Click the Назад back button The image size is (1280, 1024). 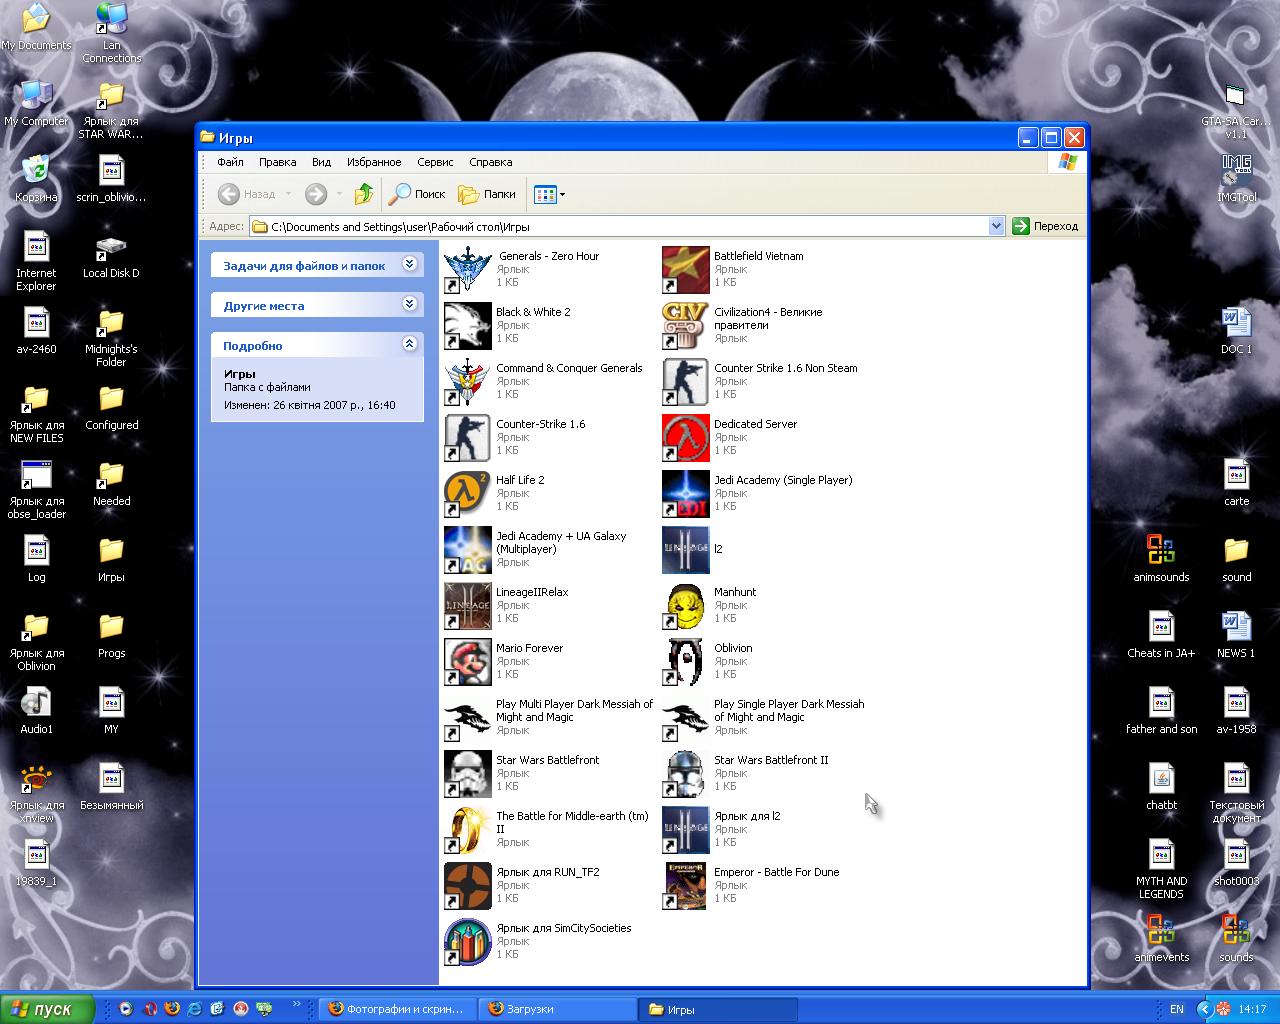246,194
